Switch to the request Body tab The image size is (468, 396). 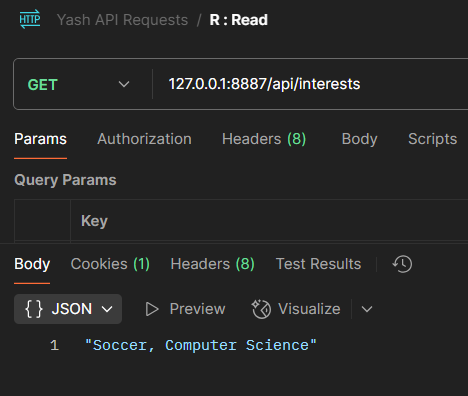coord(359,139)
